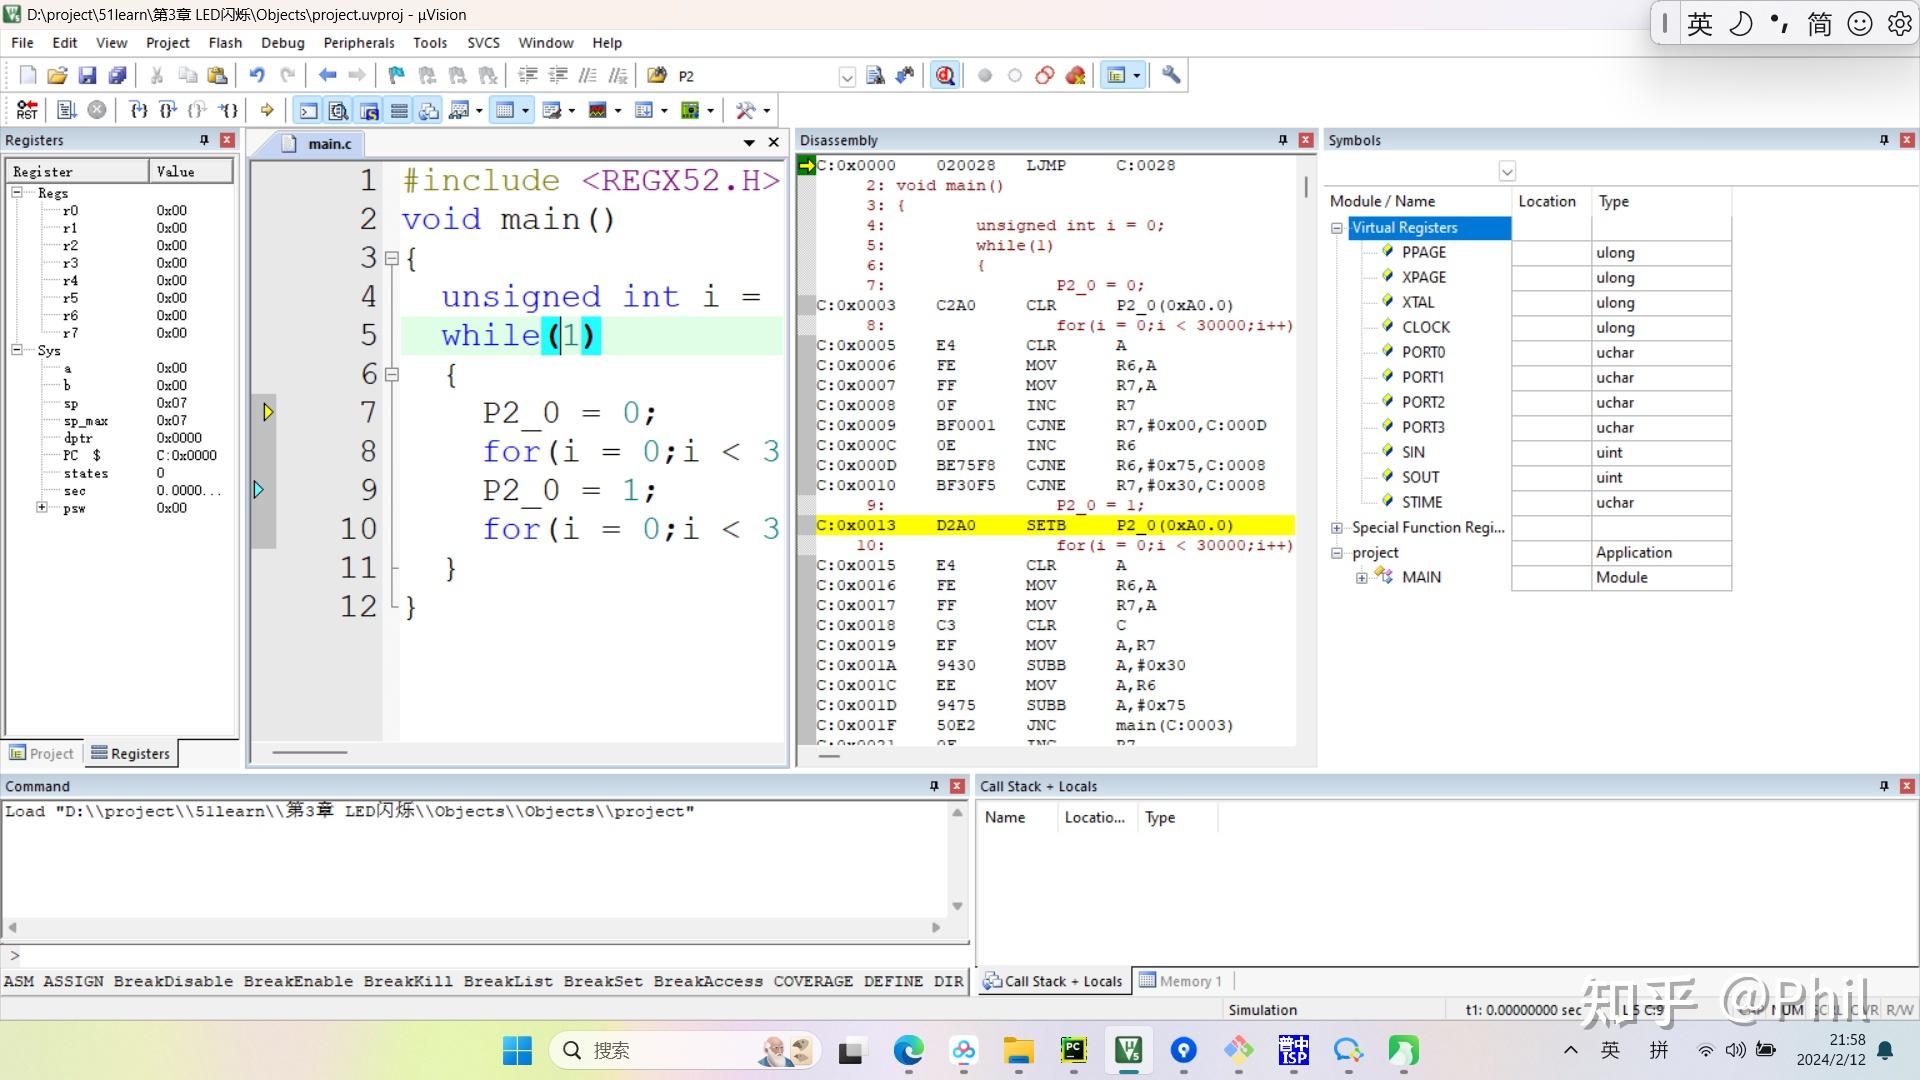Expand Special Function Registers tree node

click(1337, 528)
